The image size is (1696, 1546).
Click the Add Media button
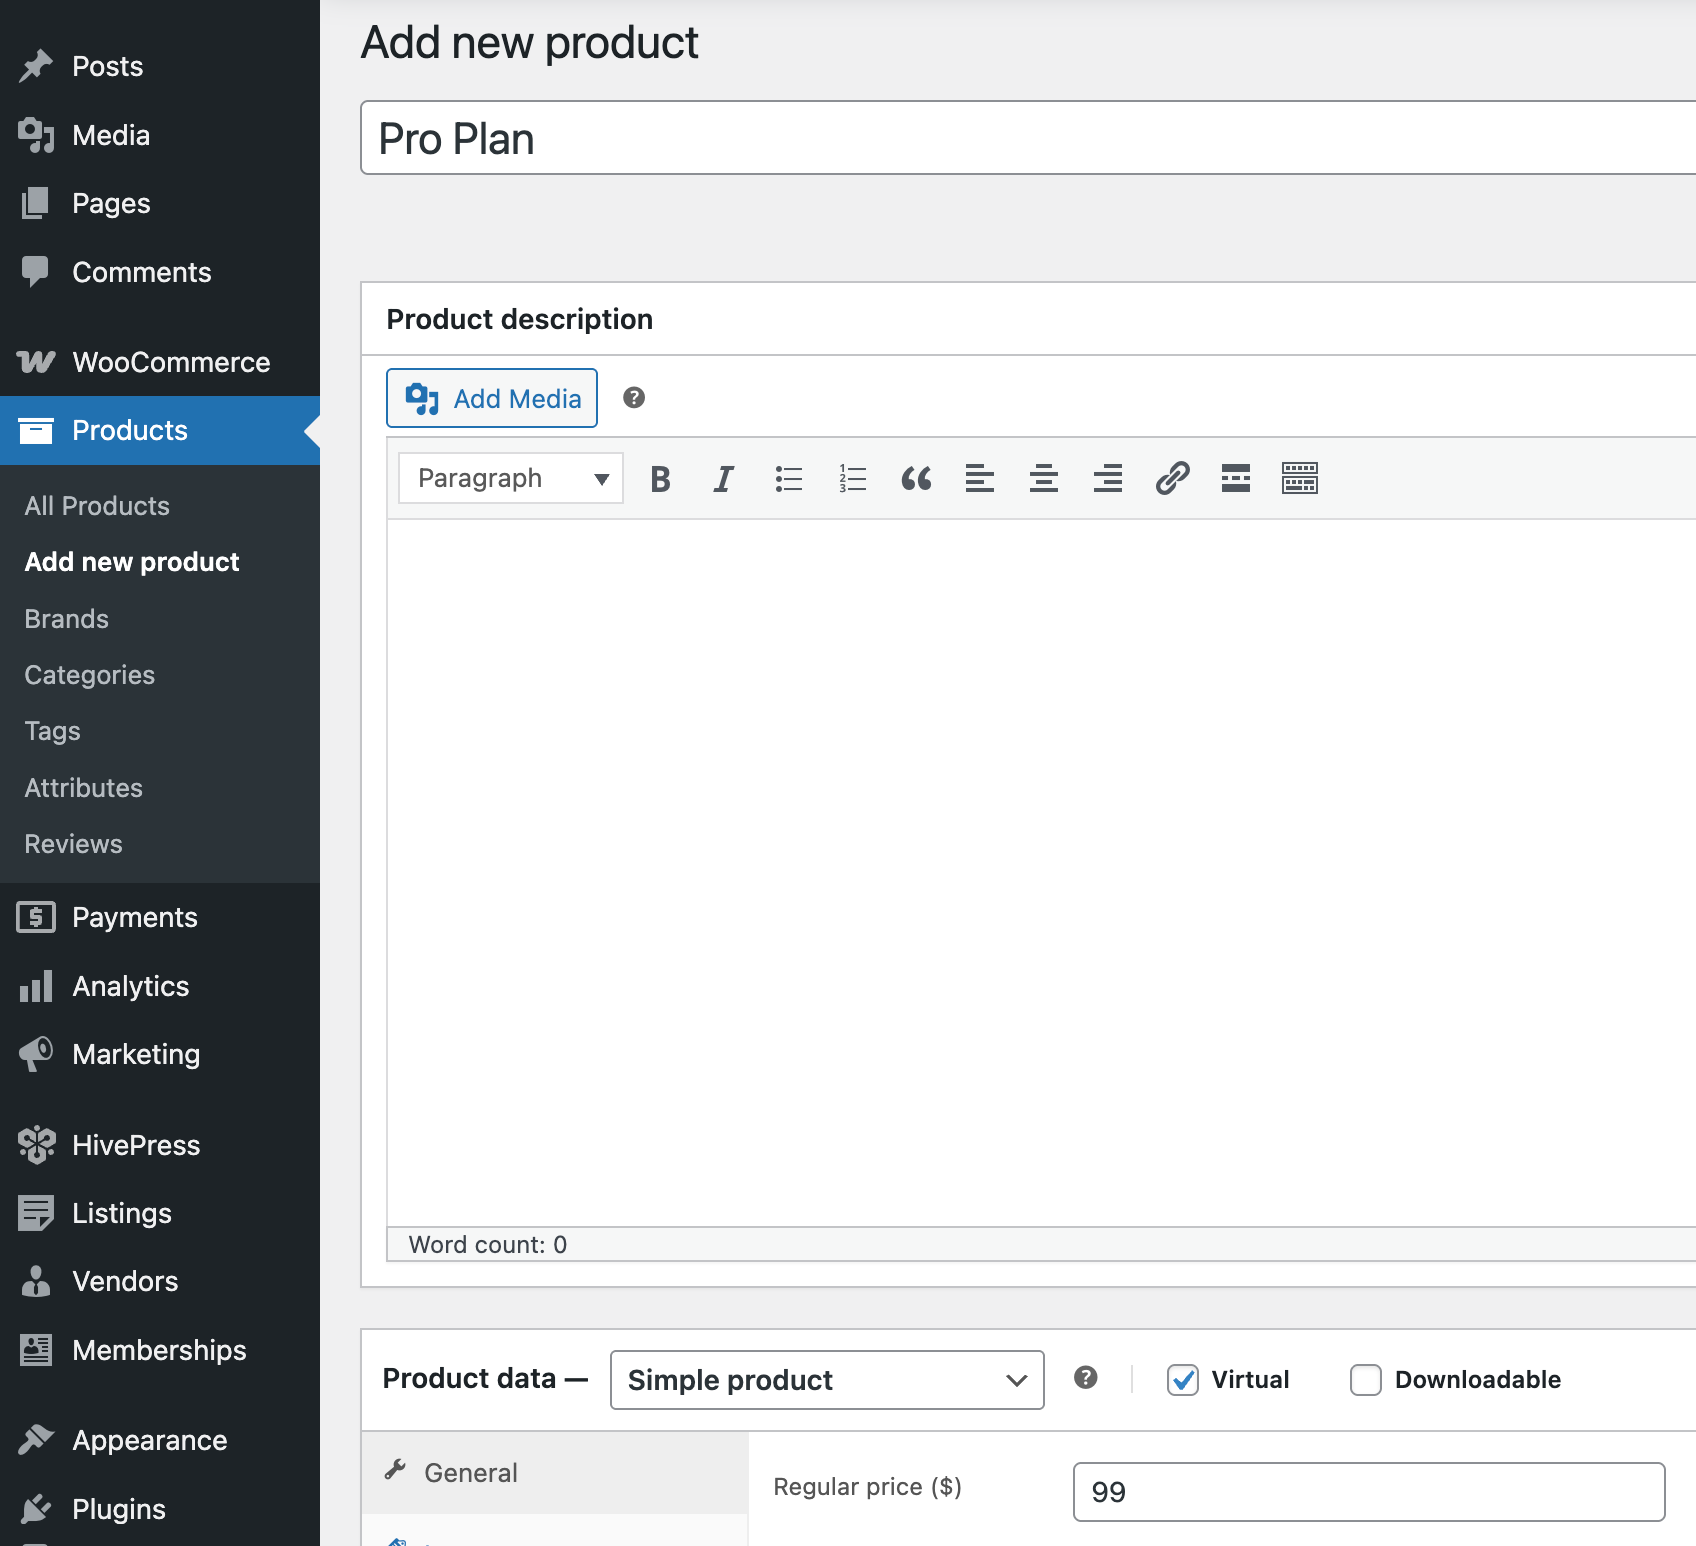(491, 397)
